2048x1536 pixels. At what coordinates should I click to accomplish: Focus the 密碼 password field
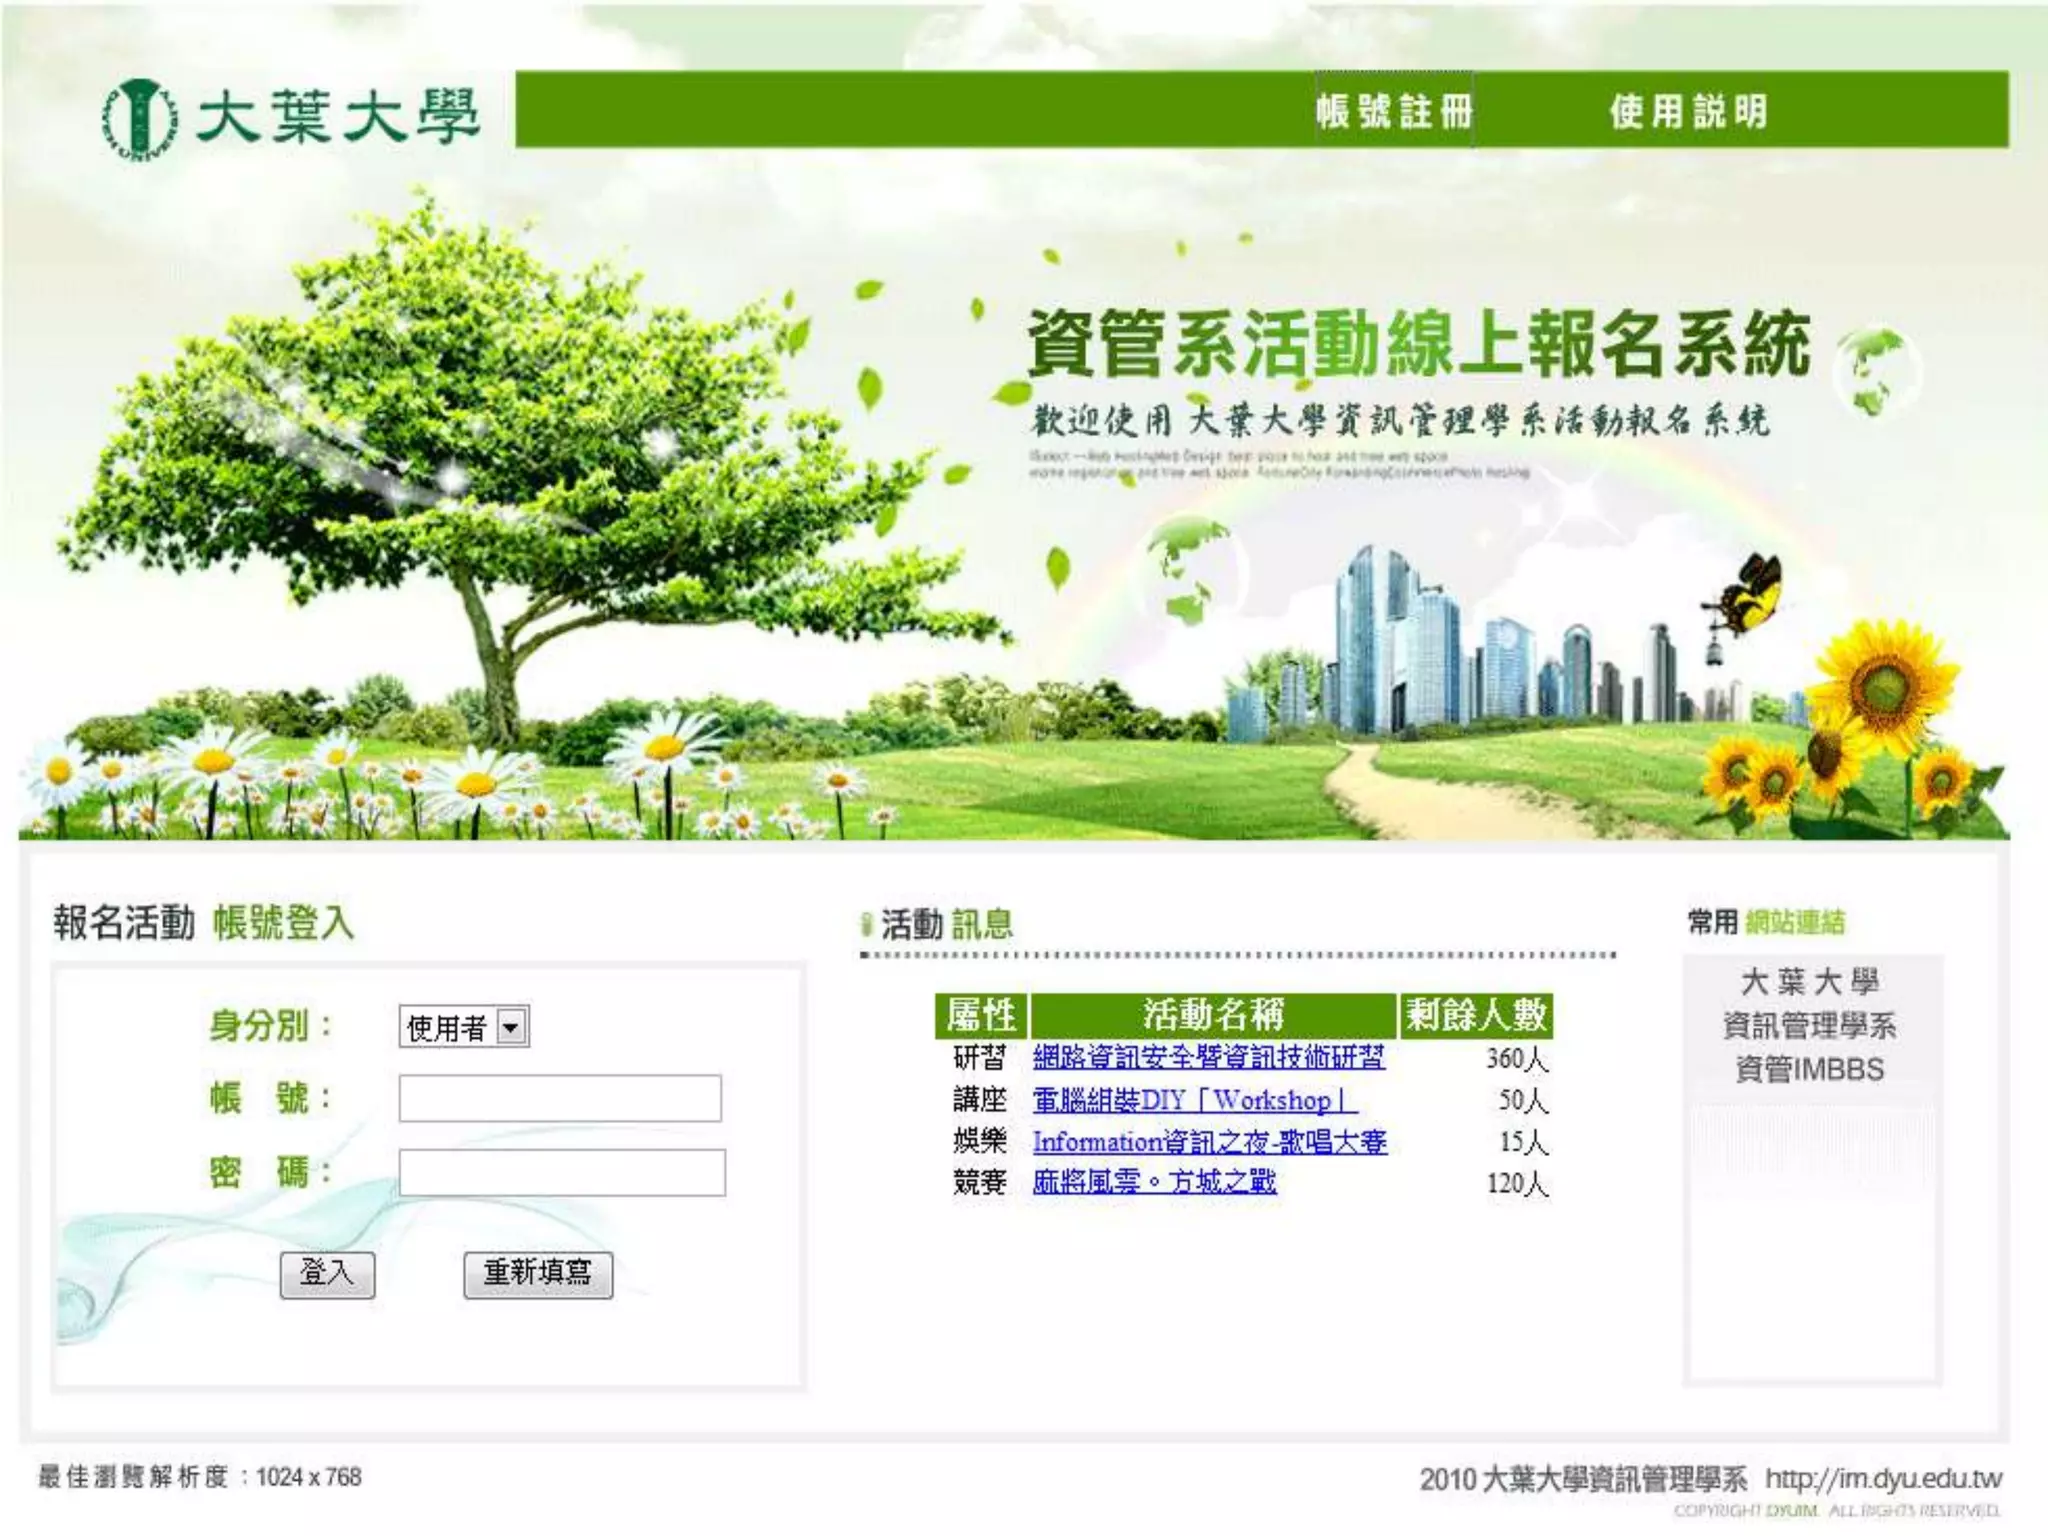coord(562,1172)
